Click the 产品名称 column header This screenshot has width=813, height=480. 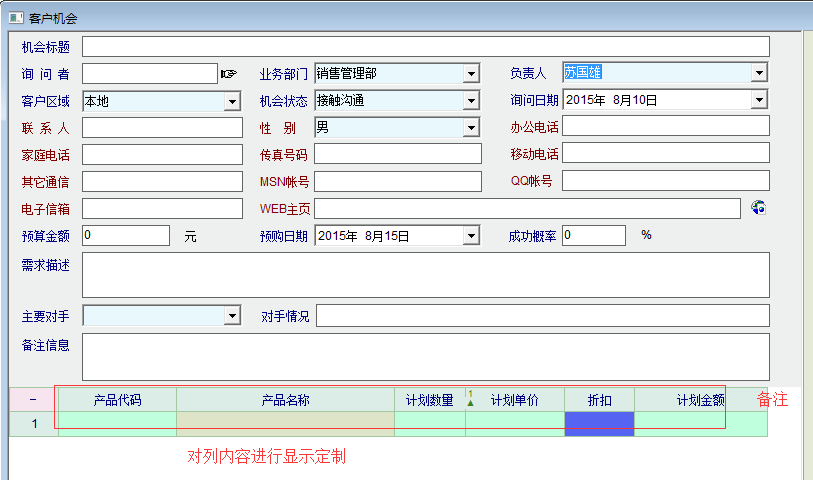click(x=285, y=400)
